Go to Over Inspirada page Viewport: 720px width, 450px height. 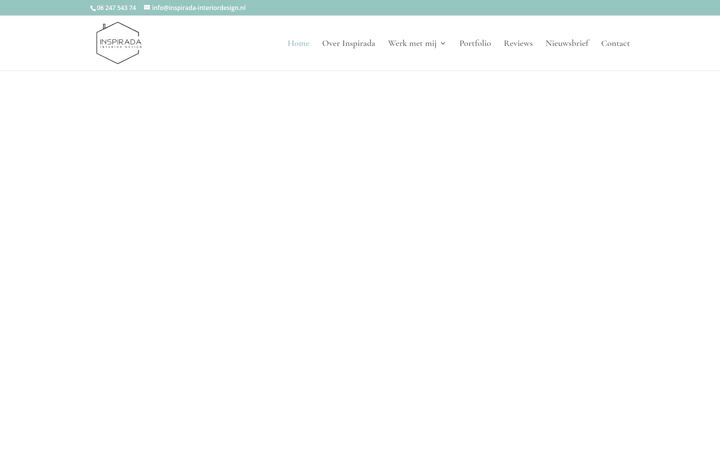(349, 43)
